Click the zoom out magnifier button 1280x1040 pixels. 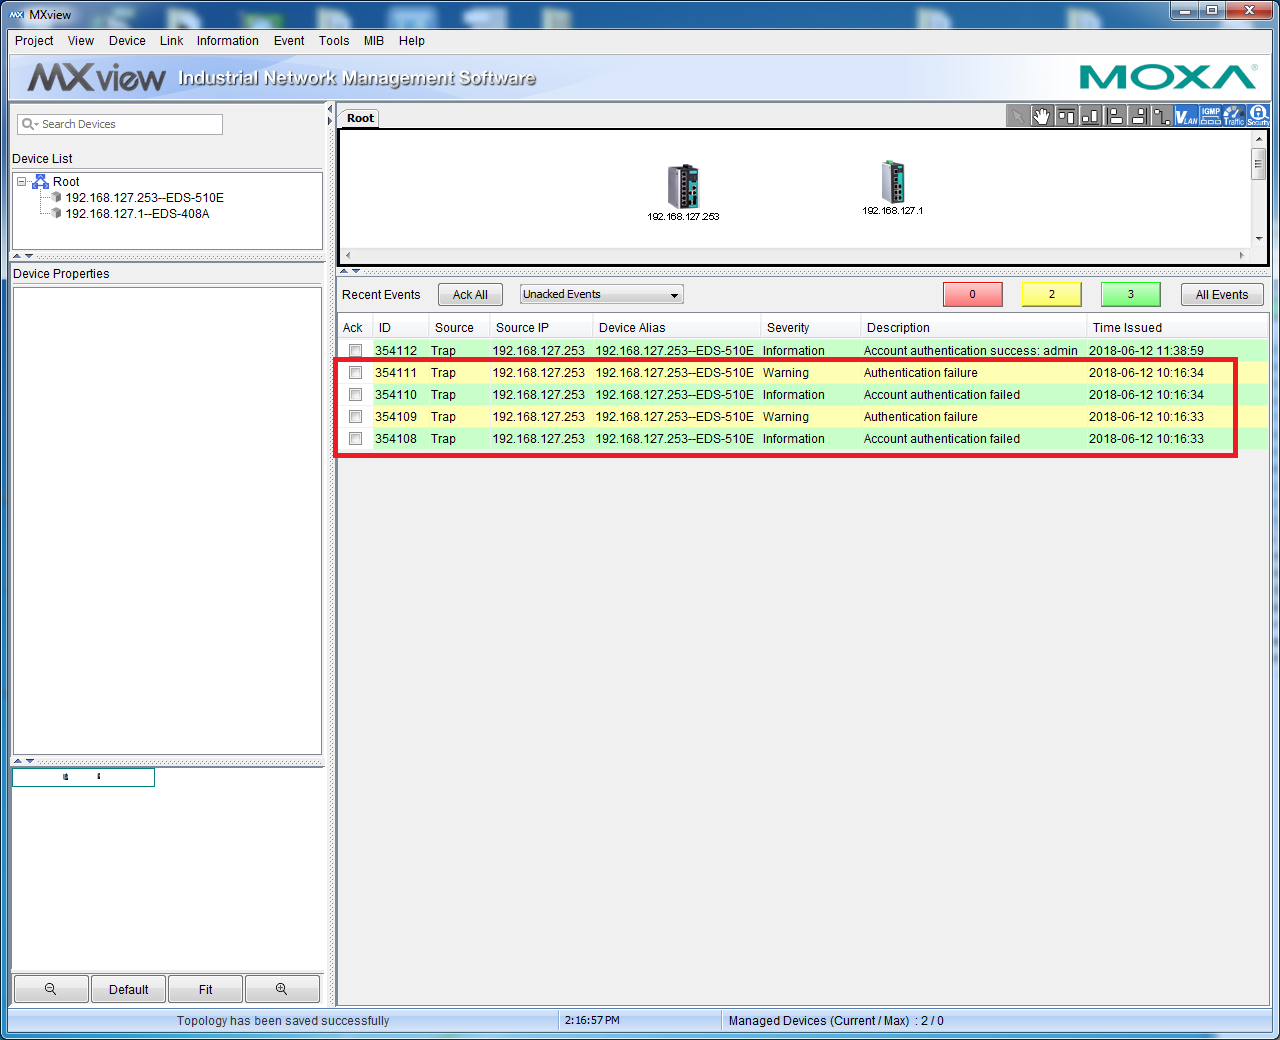click(51, 989)
